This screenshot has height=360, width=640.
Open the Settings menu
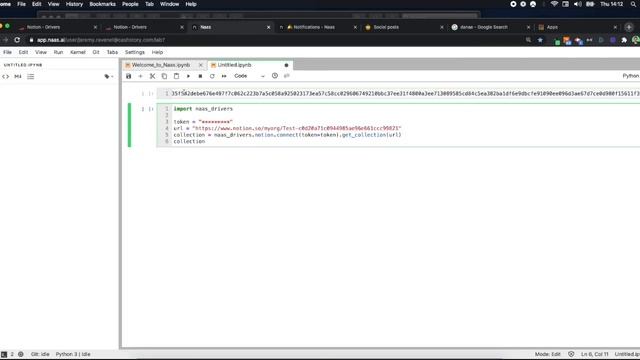pos(135,52)
